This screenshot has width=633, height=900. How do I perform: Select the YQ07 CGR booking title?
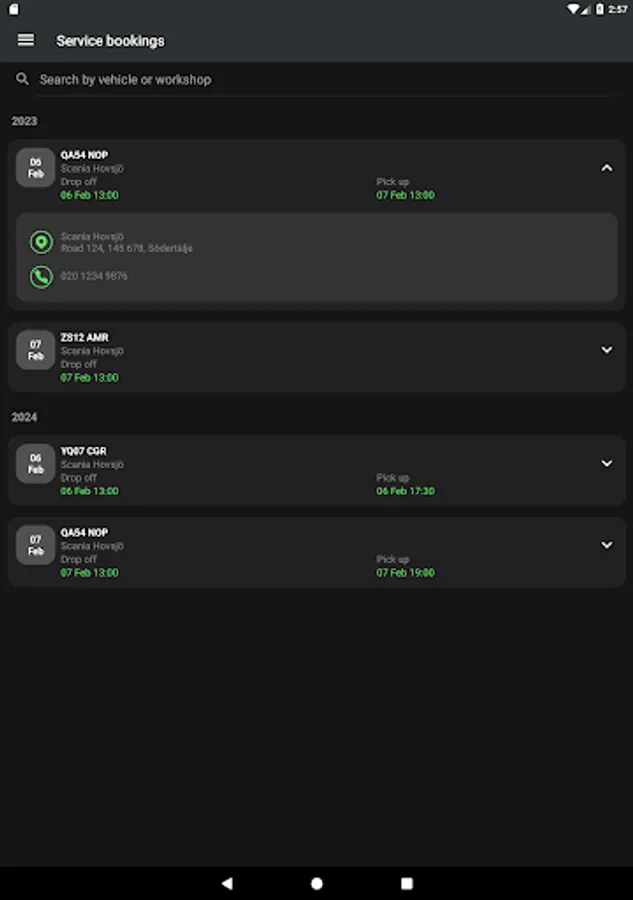(84, 451)
